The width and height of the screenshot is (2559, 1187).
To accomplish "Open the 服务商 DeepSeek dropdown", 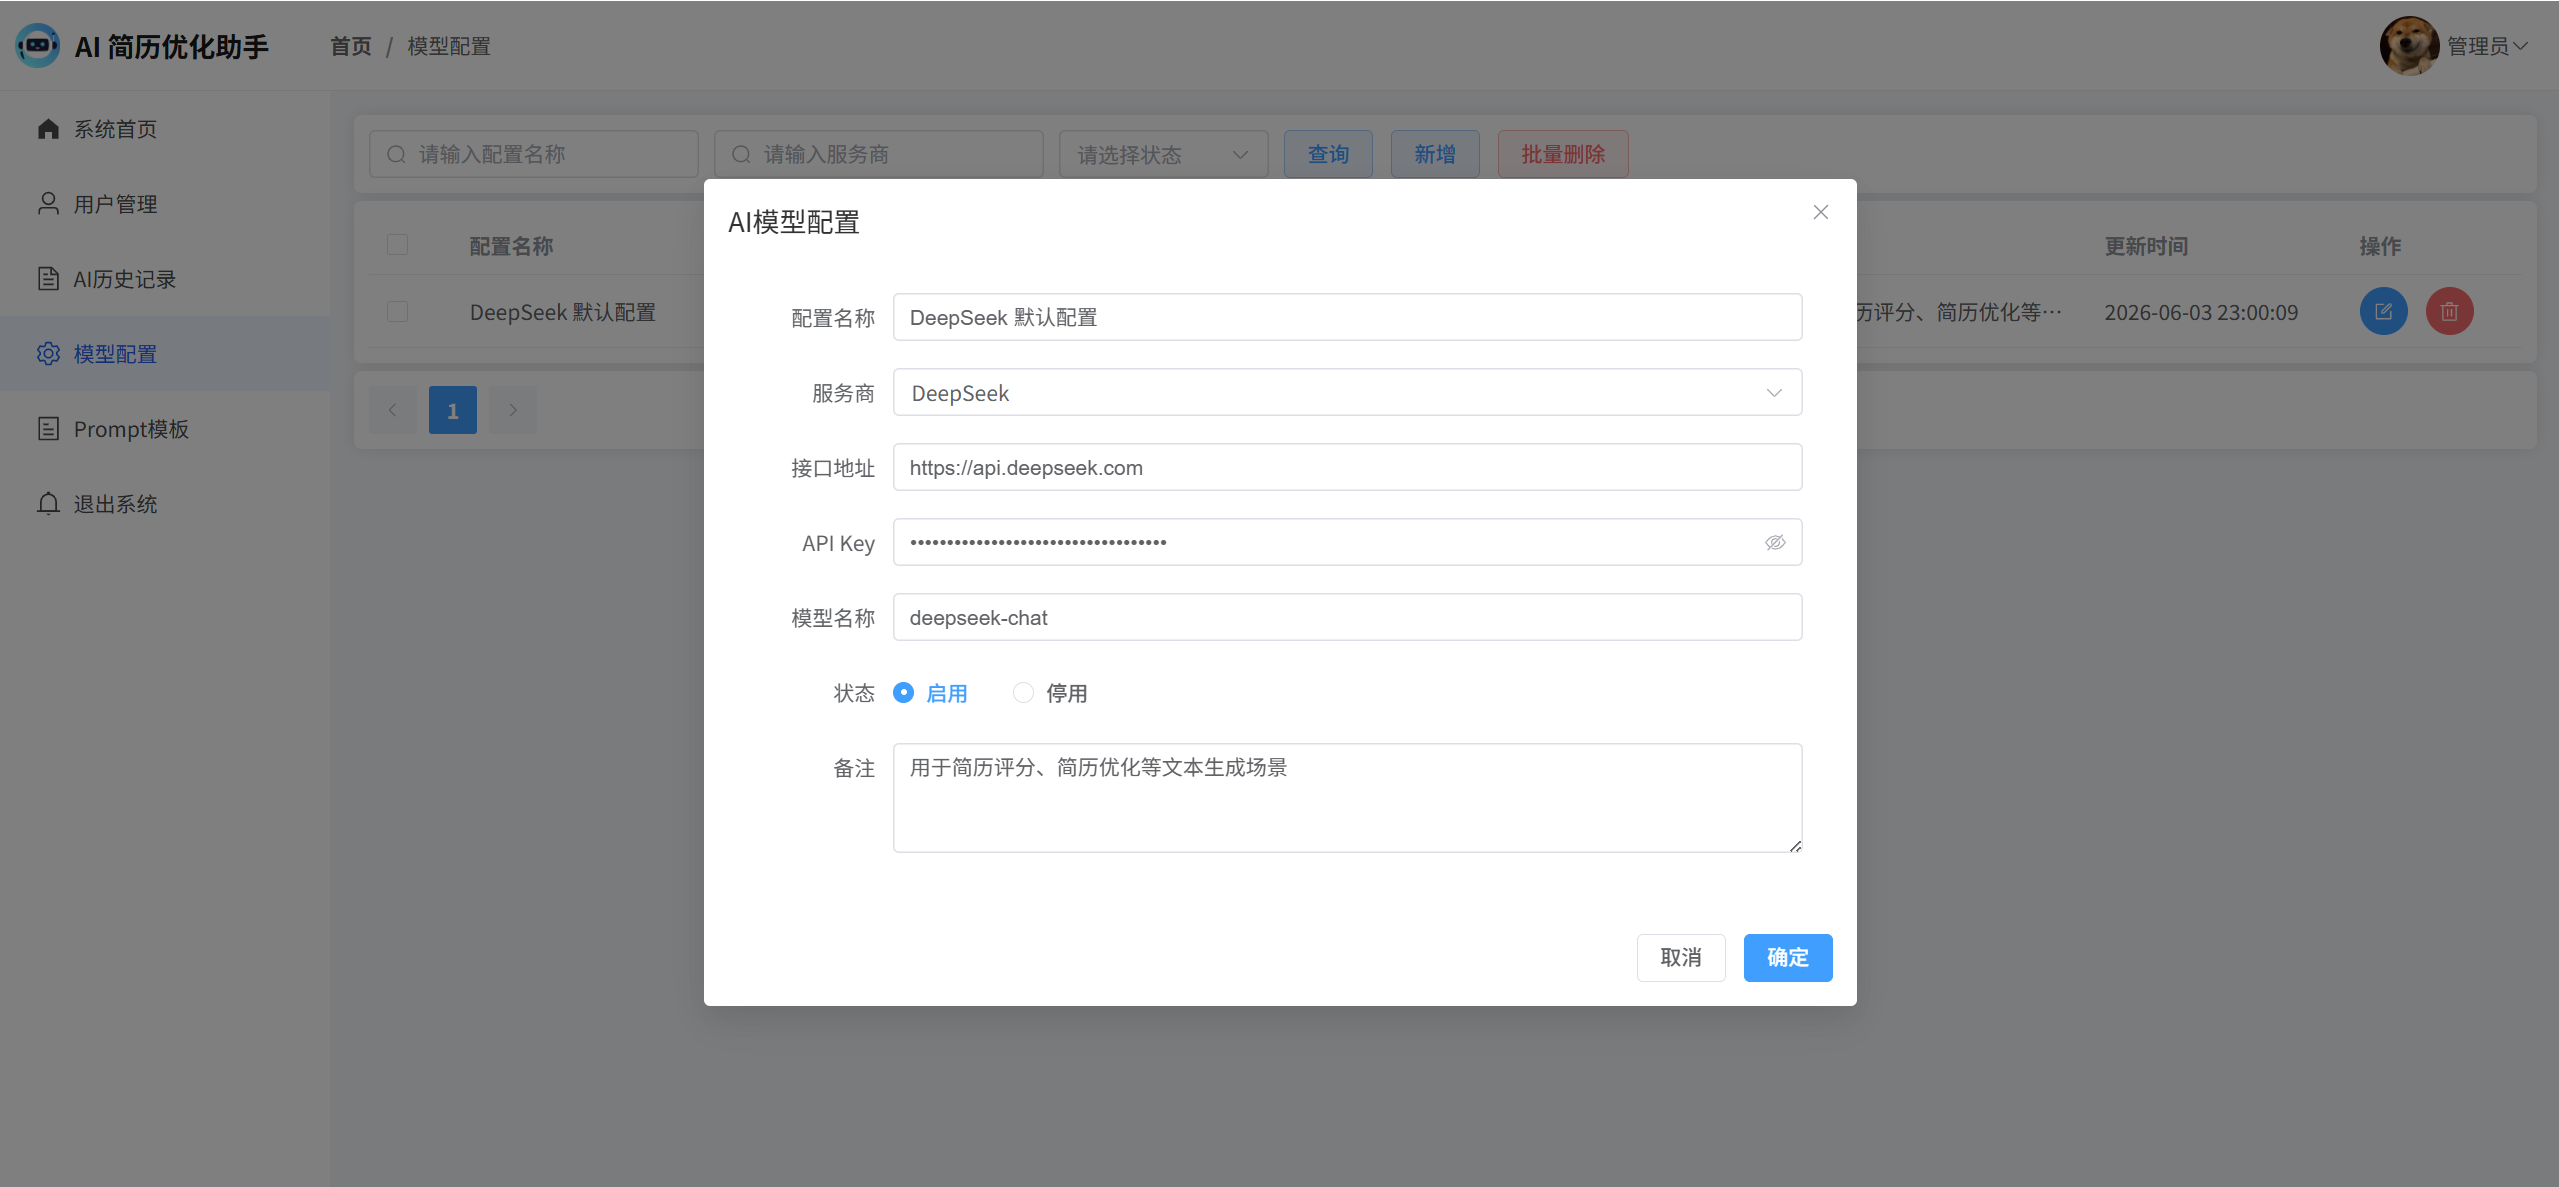I will pos(1347,392).
